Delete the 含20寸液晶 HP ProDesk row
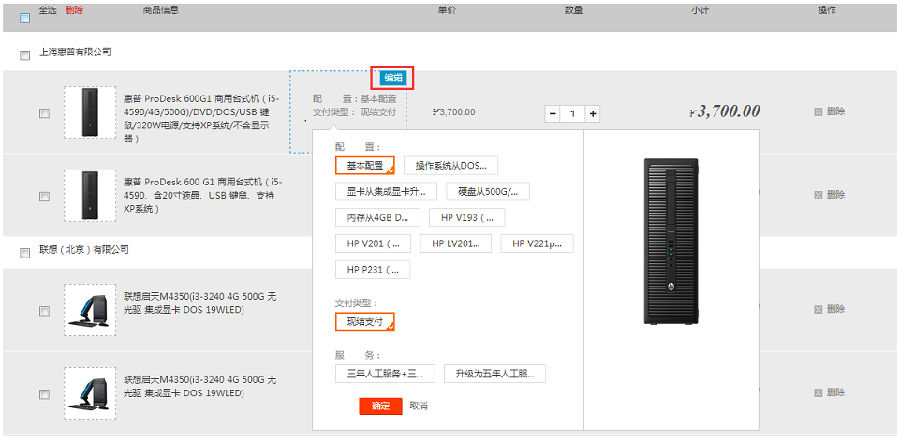Image resolution: width=900 pixels, height=436 pixels. pos(830,195)
